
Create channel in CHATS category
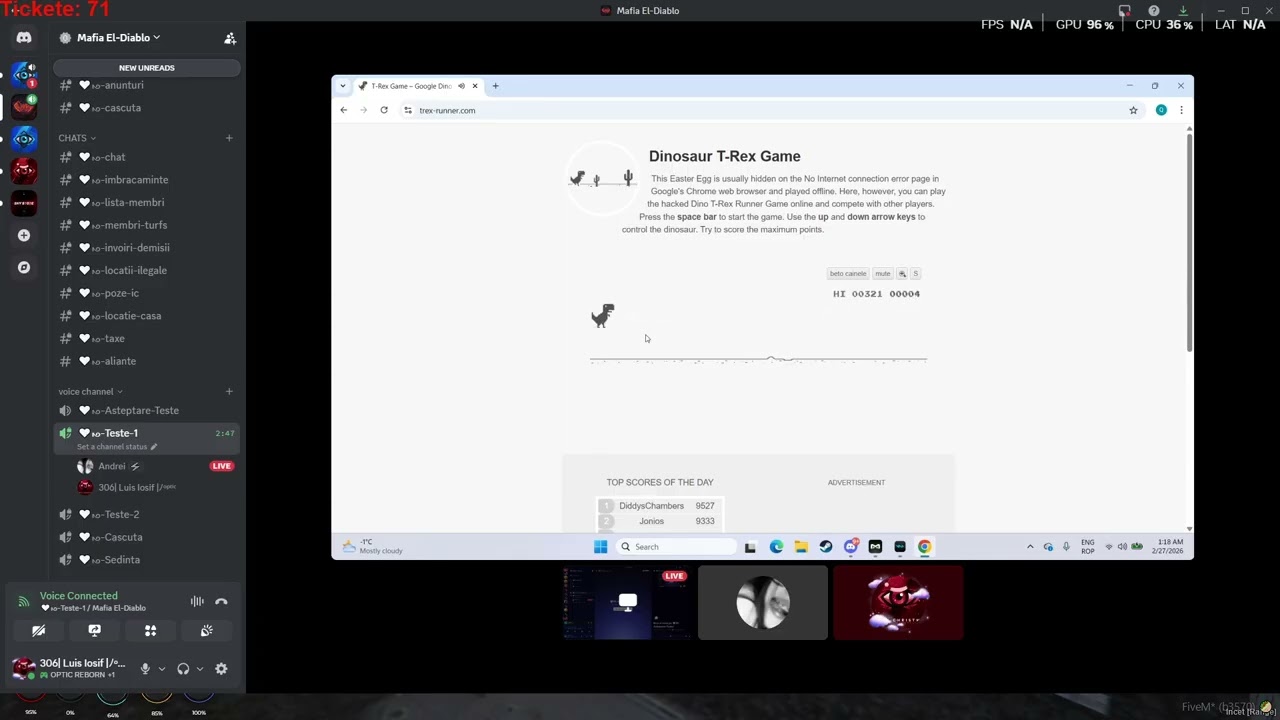click(x=229, y=138)
